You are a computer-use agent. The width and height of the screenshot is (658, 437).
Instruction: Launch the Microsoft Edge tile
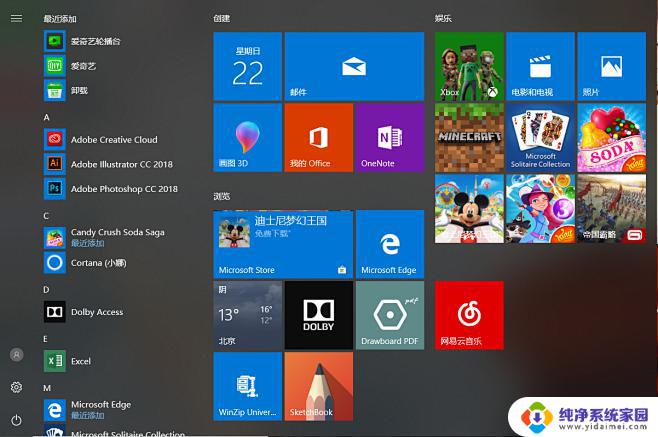tap(390, 244)
